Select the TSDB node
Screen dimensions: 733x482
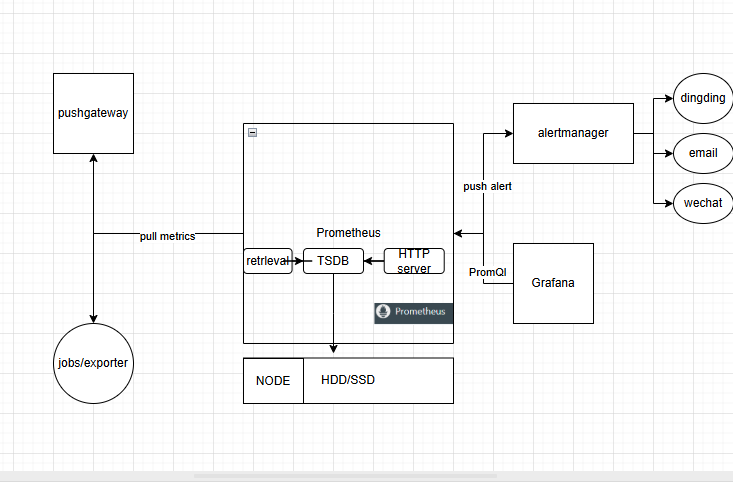(x=333, y=261)
